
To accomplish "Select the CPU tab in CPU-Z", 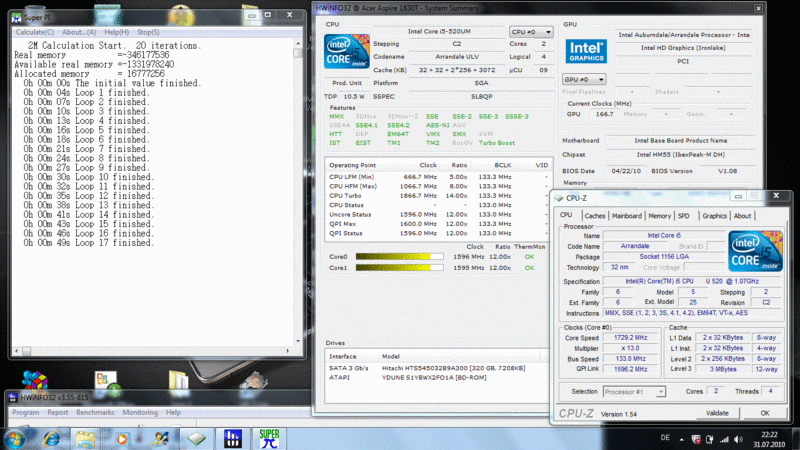I will click(566, 215).
